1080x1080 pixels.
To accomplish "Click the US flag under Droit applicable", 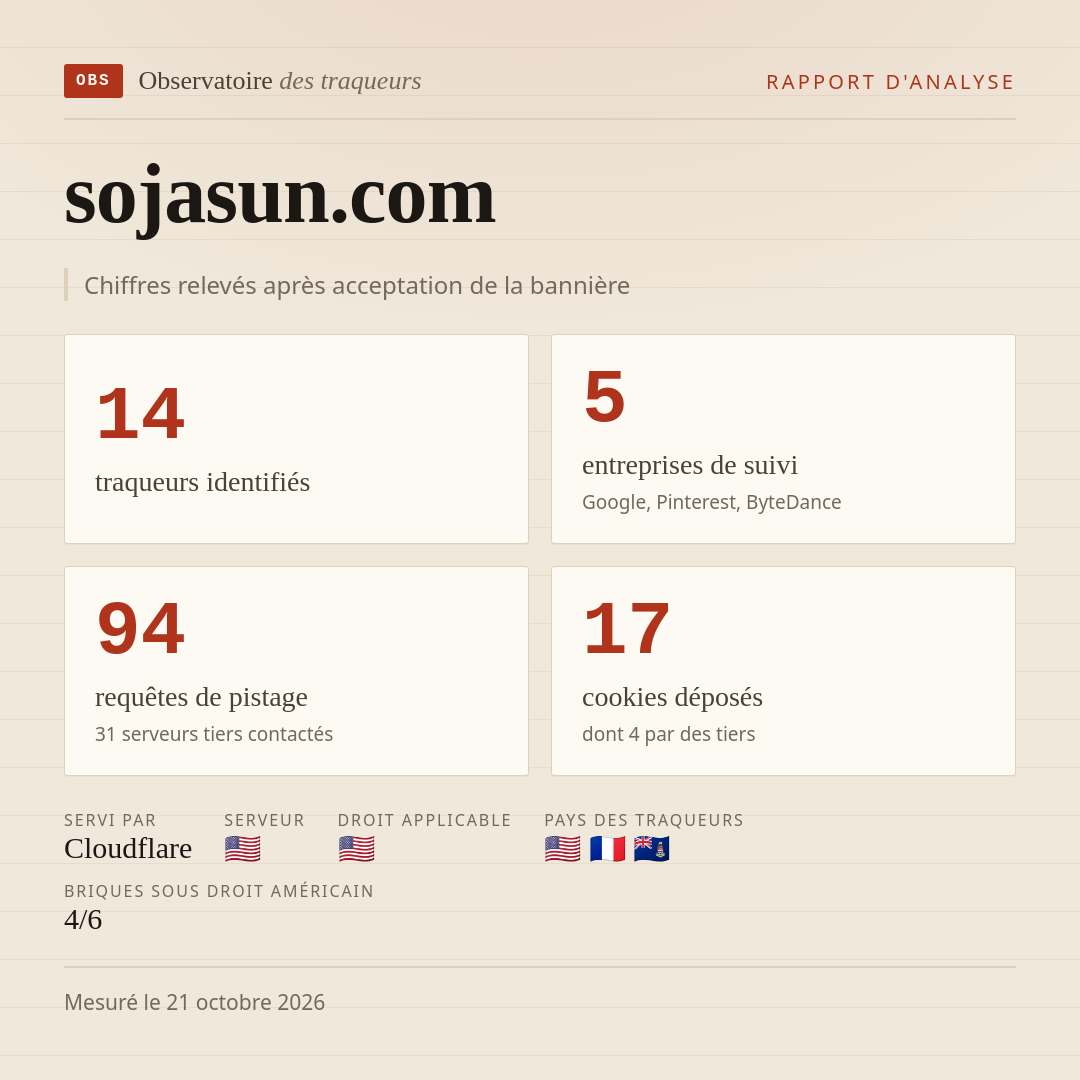I will pyautogui.click(x=356, y=849).
